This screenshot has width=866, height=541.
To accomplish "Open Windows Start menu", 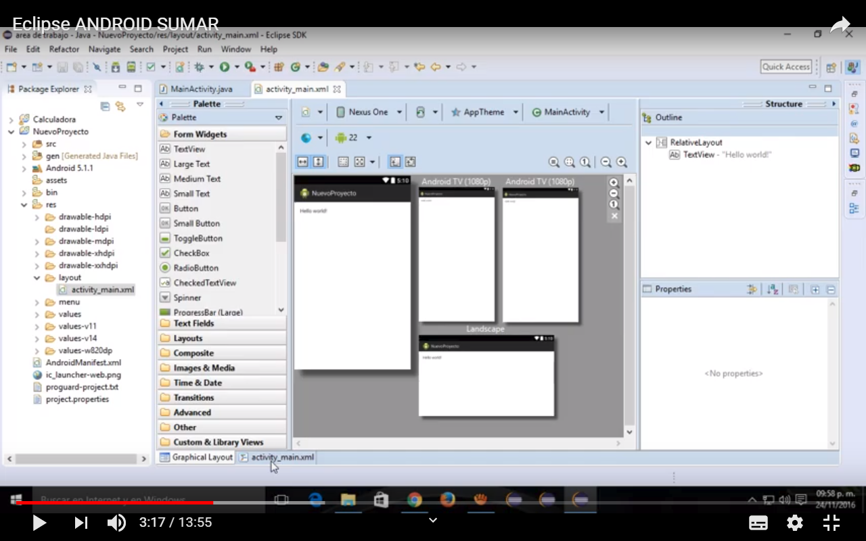I will 15,500.
